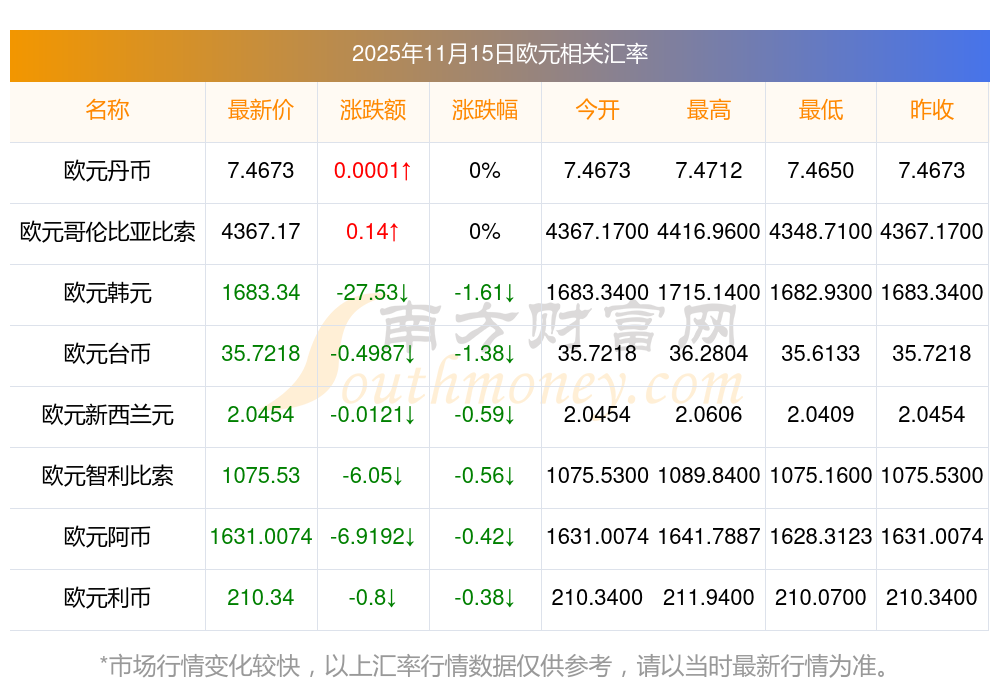Click latest price 1631.0074 in green
1000x697 pixels.
click(261, 536)
